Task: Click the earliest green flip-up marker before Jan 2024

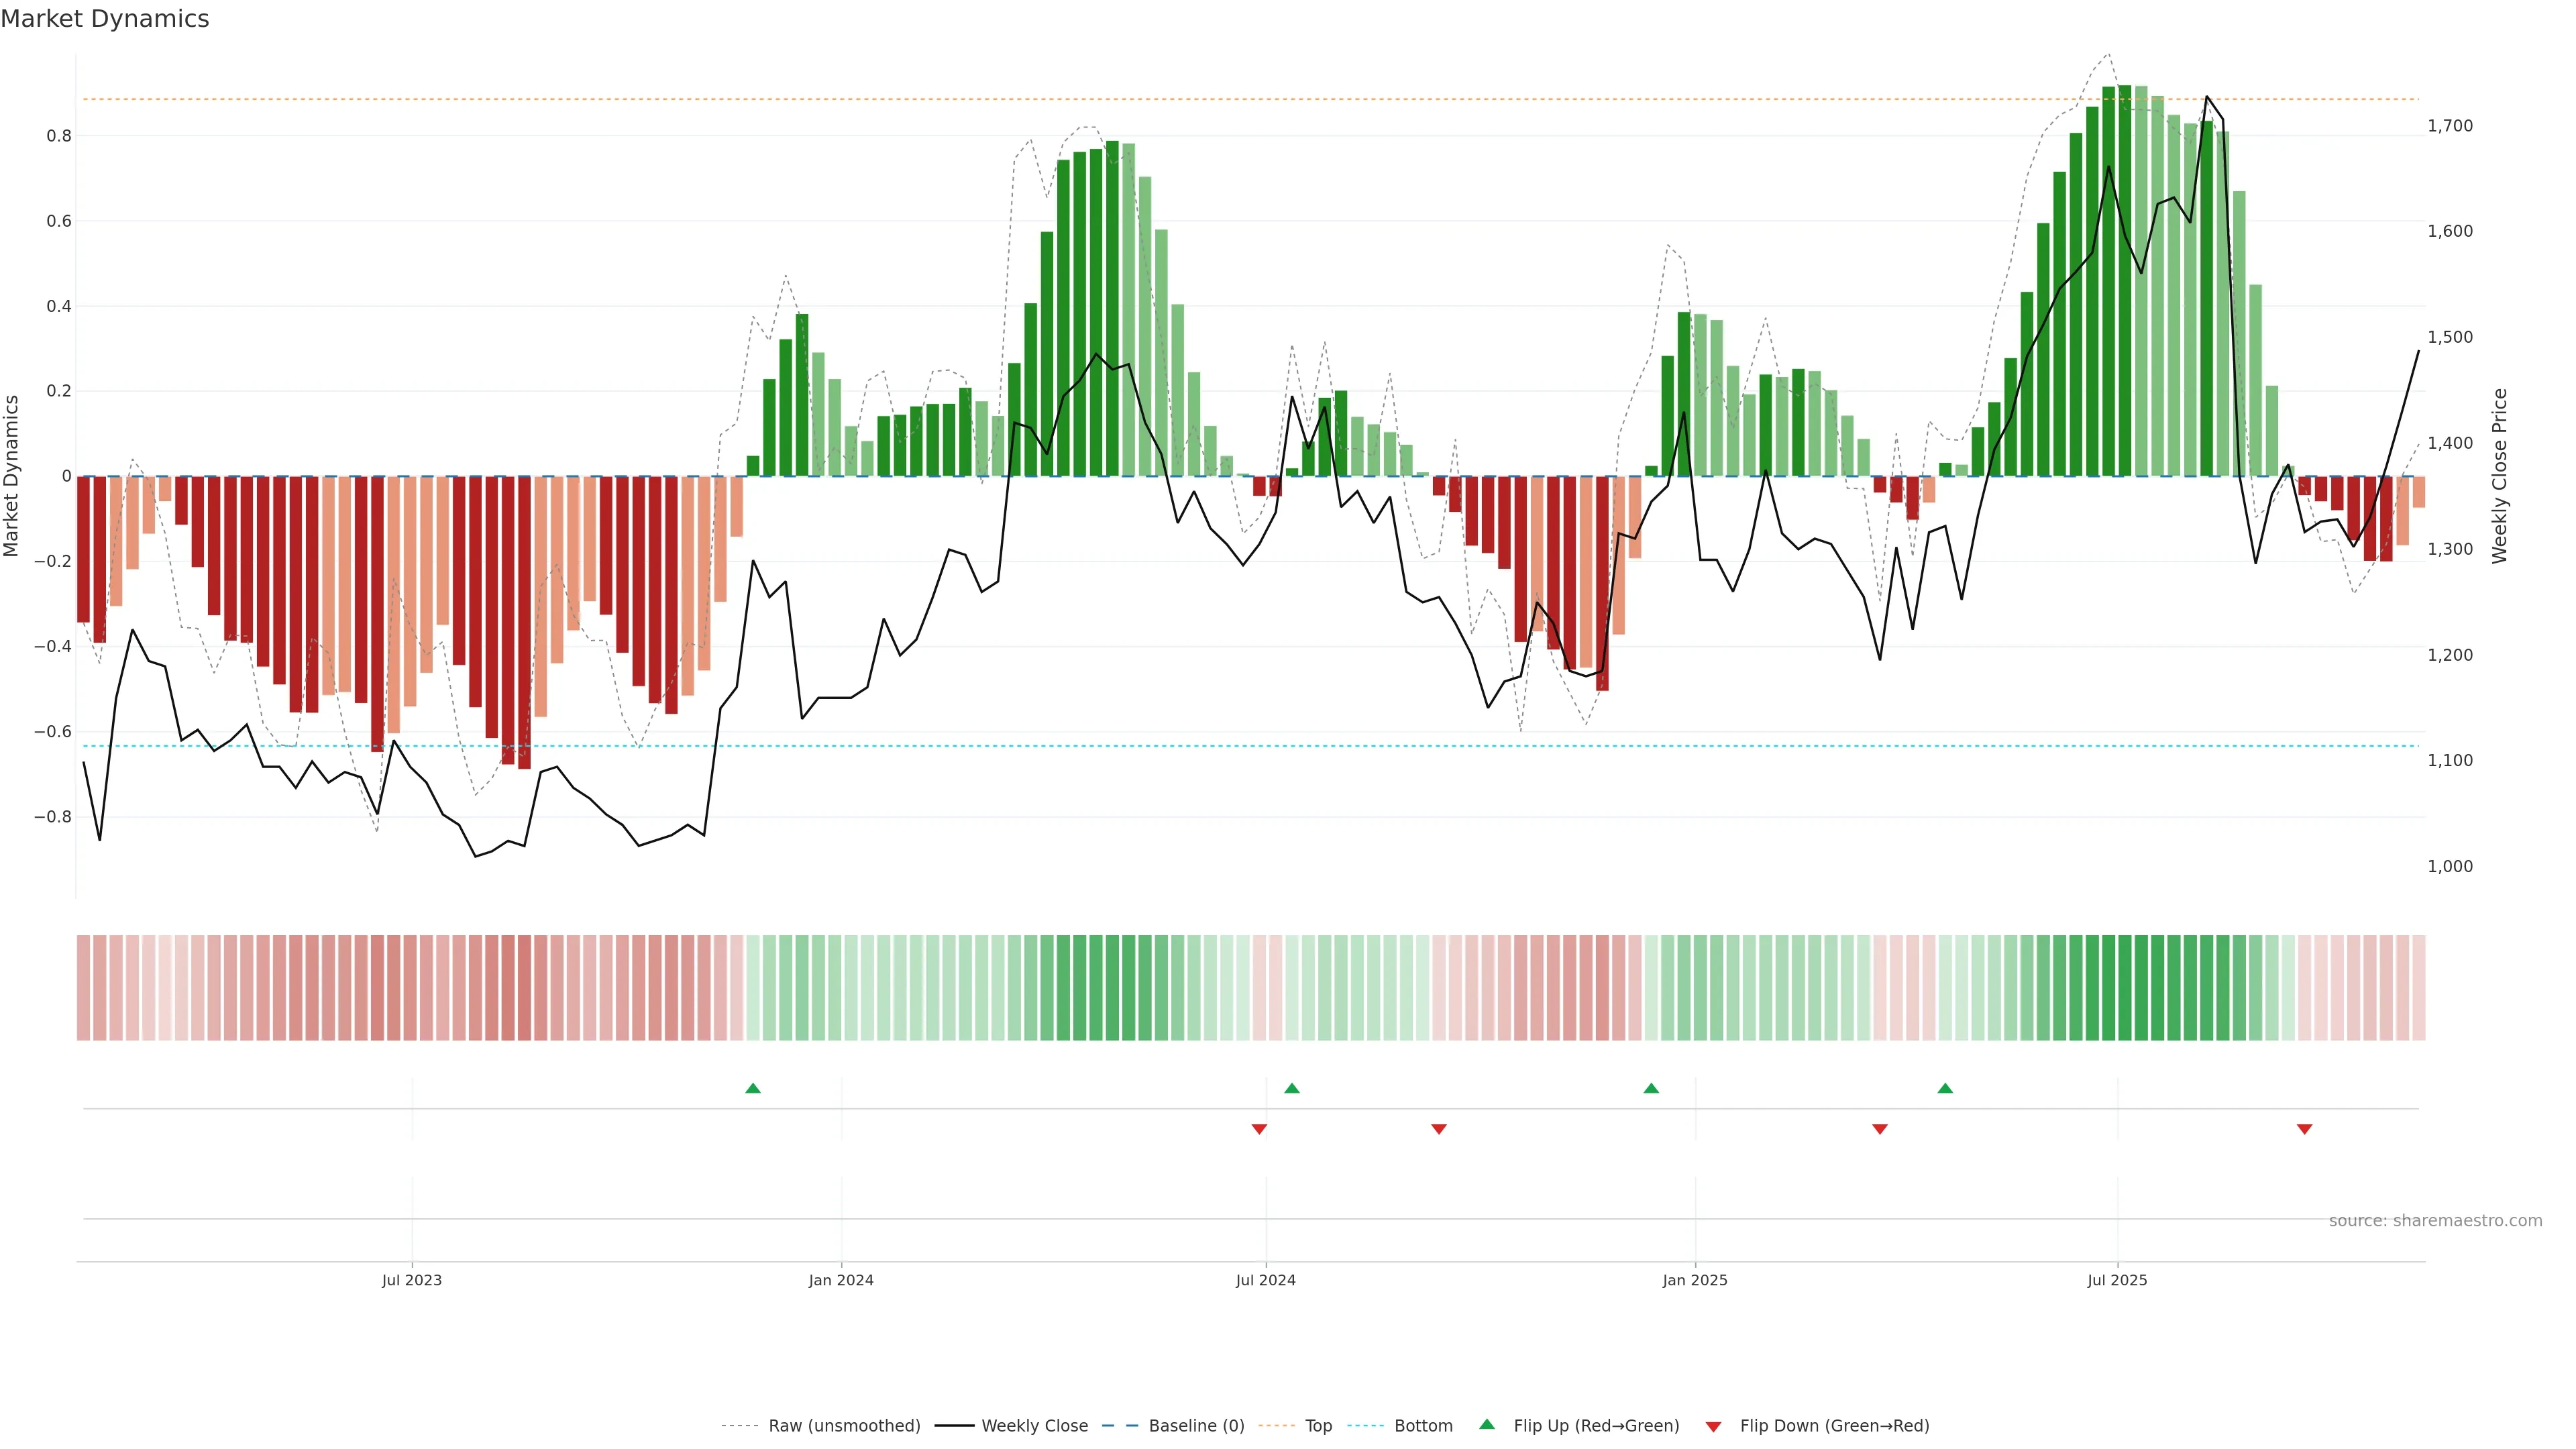Action: pyautogui.click(x=753, y=1088)
